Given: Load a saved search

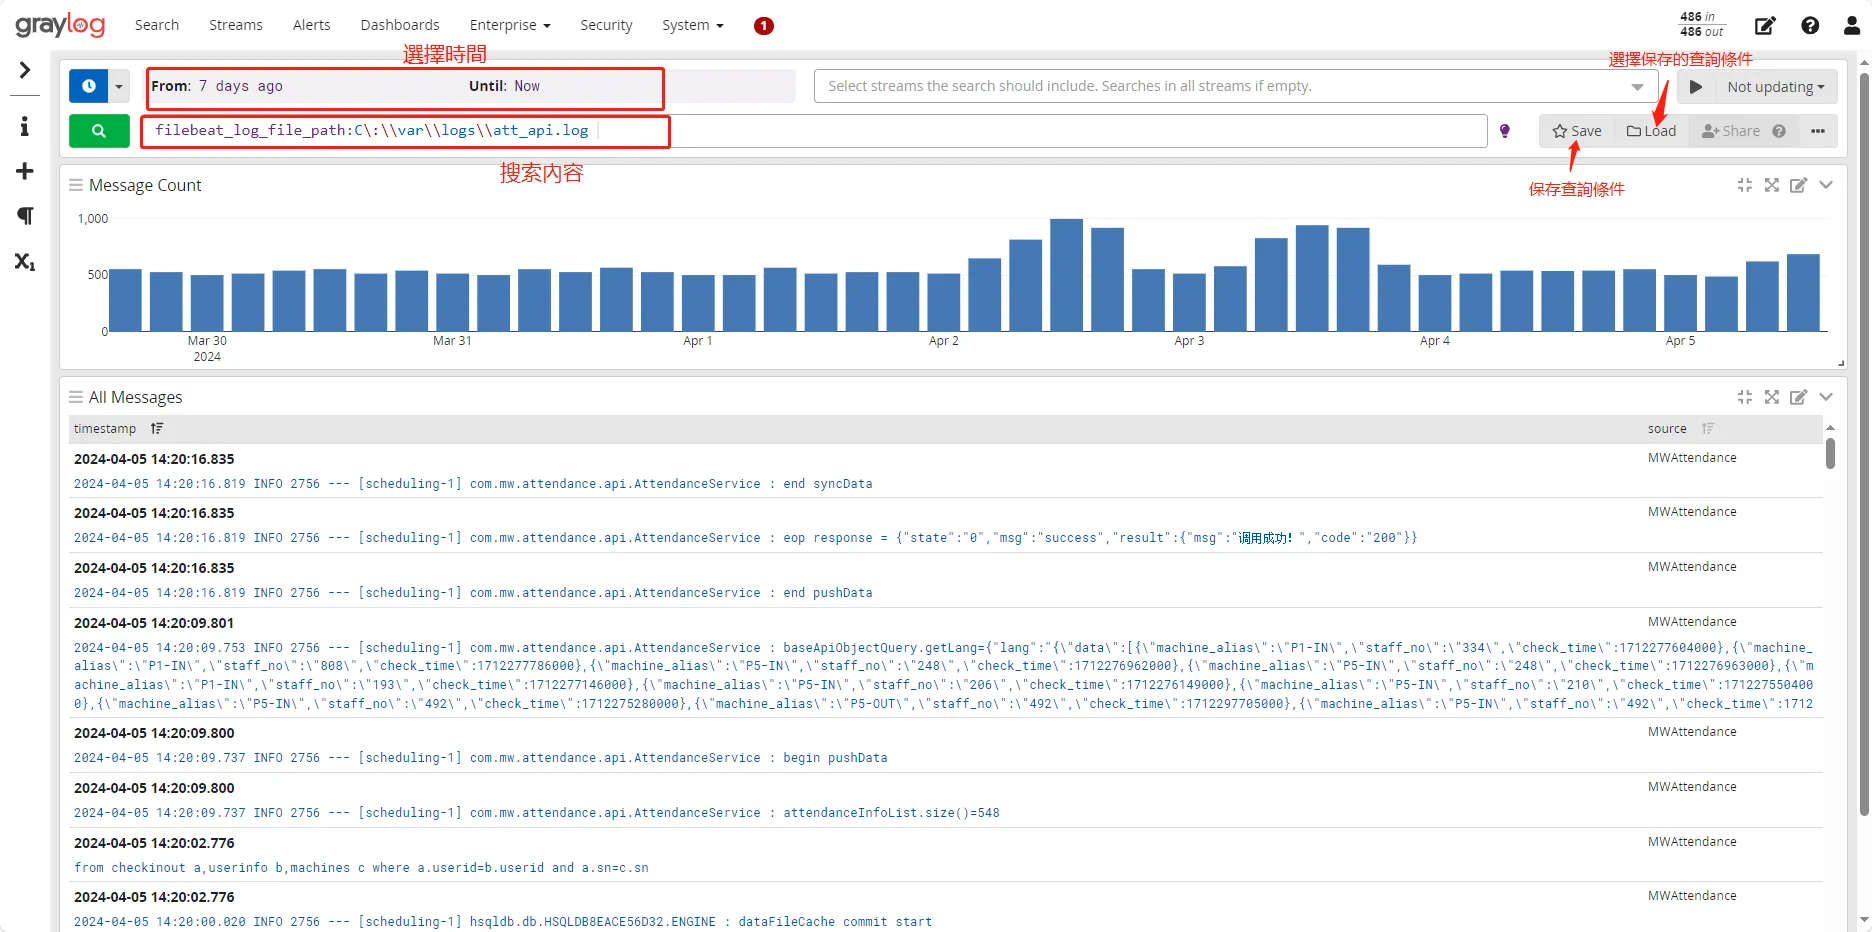Looking at the screenshot, I should click(1651, 131).
